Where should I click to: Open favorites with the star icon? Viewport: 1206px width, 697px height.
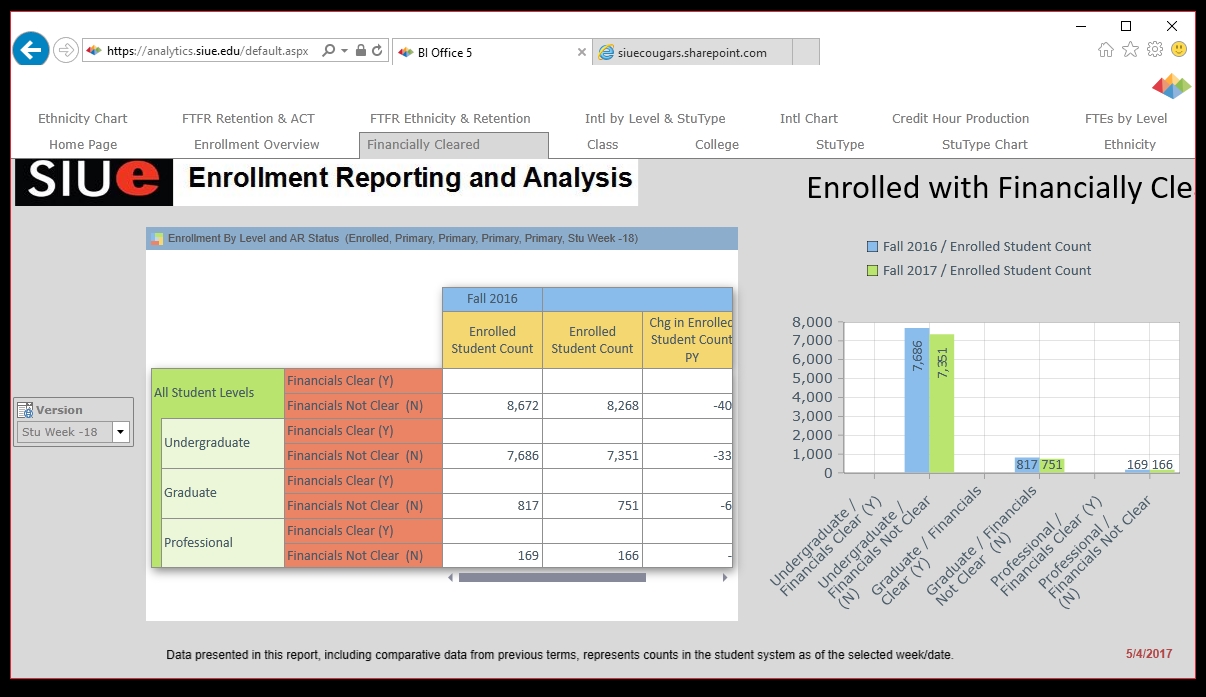pos(1130,49)
